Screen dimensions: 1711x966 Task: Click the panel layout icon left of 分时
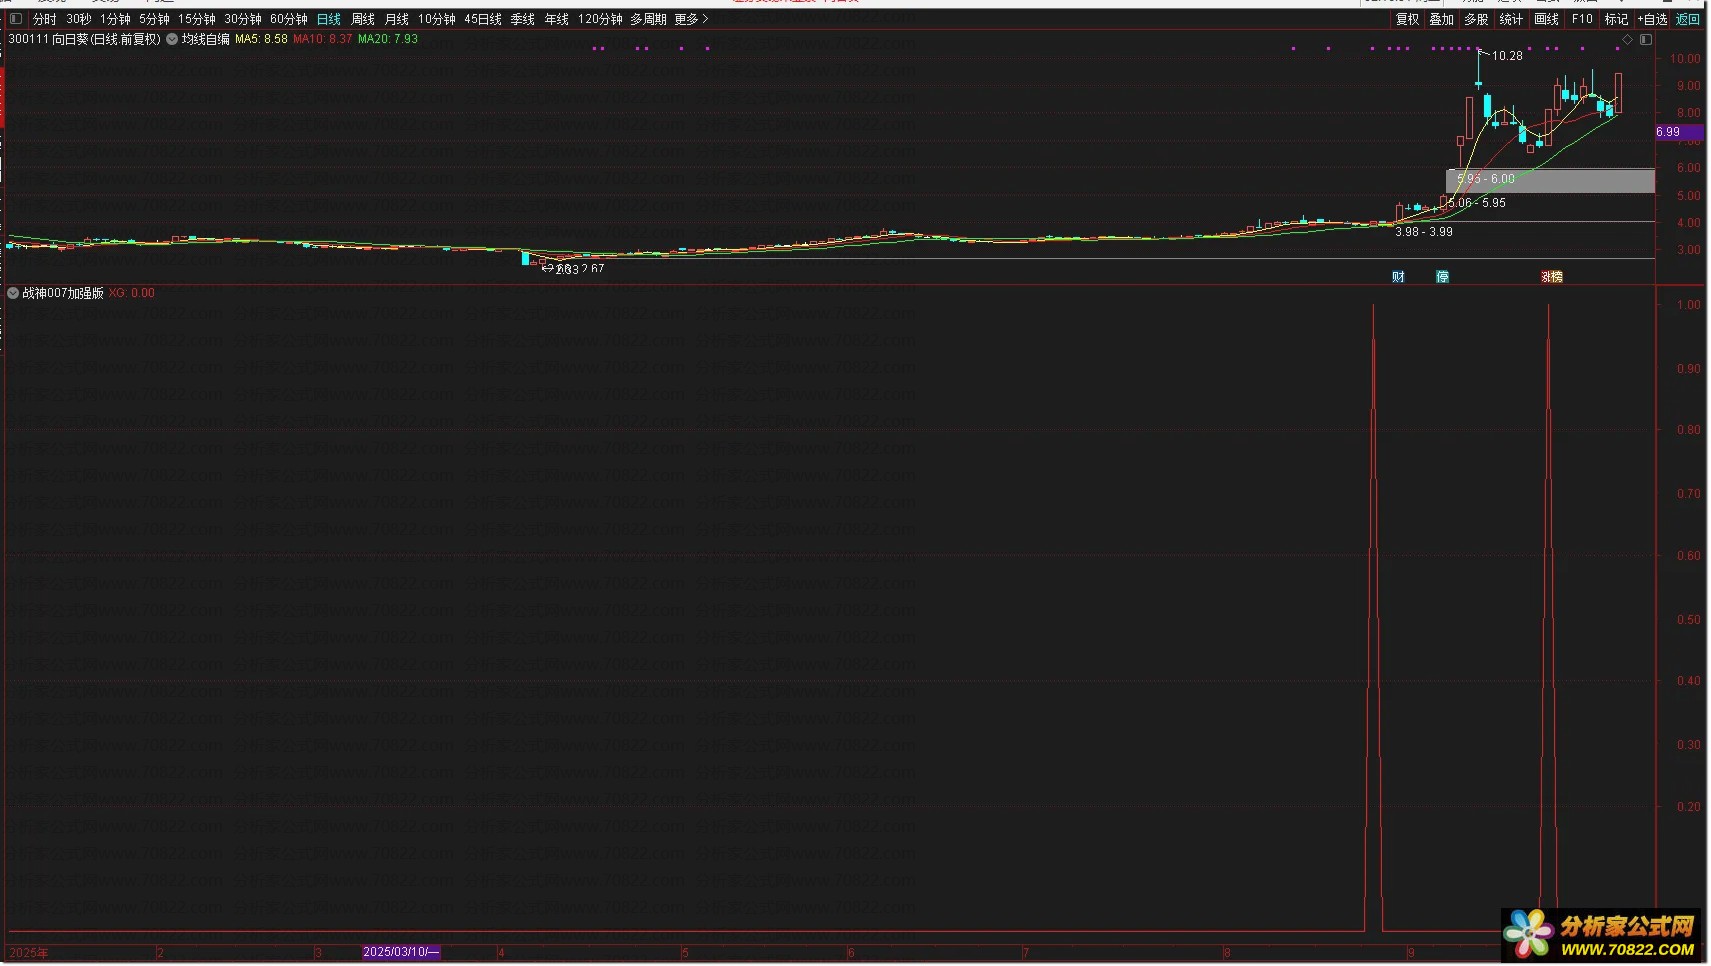(15, 19)
